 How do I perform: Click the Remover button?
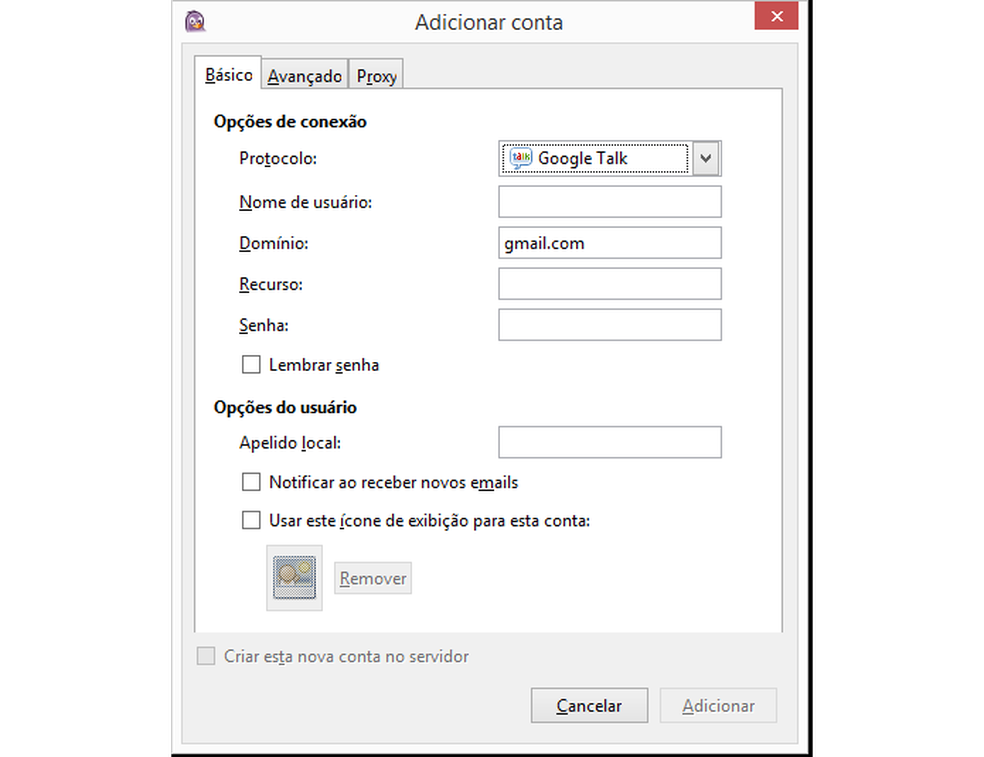372,578
